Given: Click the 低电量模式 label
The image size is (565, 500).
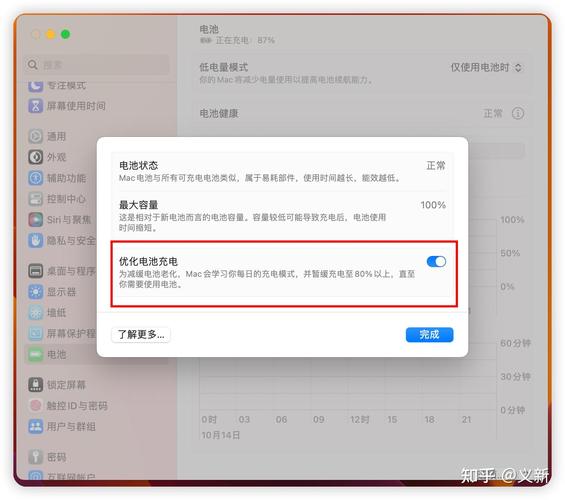Looking at the screenshot, I should click(224, 67).
